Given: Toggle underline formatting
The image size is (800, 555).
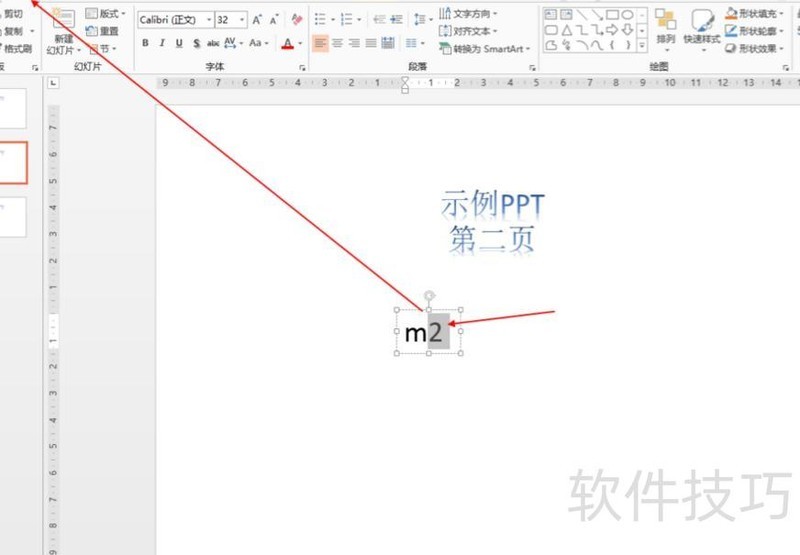Looking at the screenshot, I should (x=179, y=43).
